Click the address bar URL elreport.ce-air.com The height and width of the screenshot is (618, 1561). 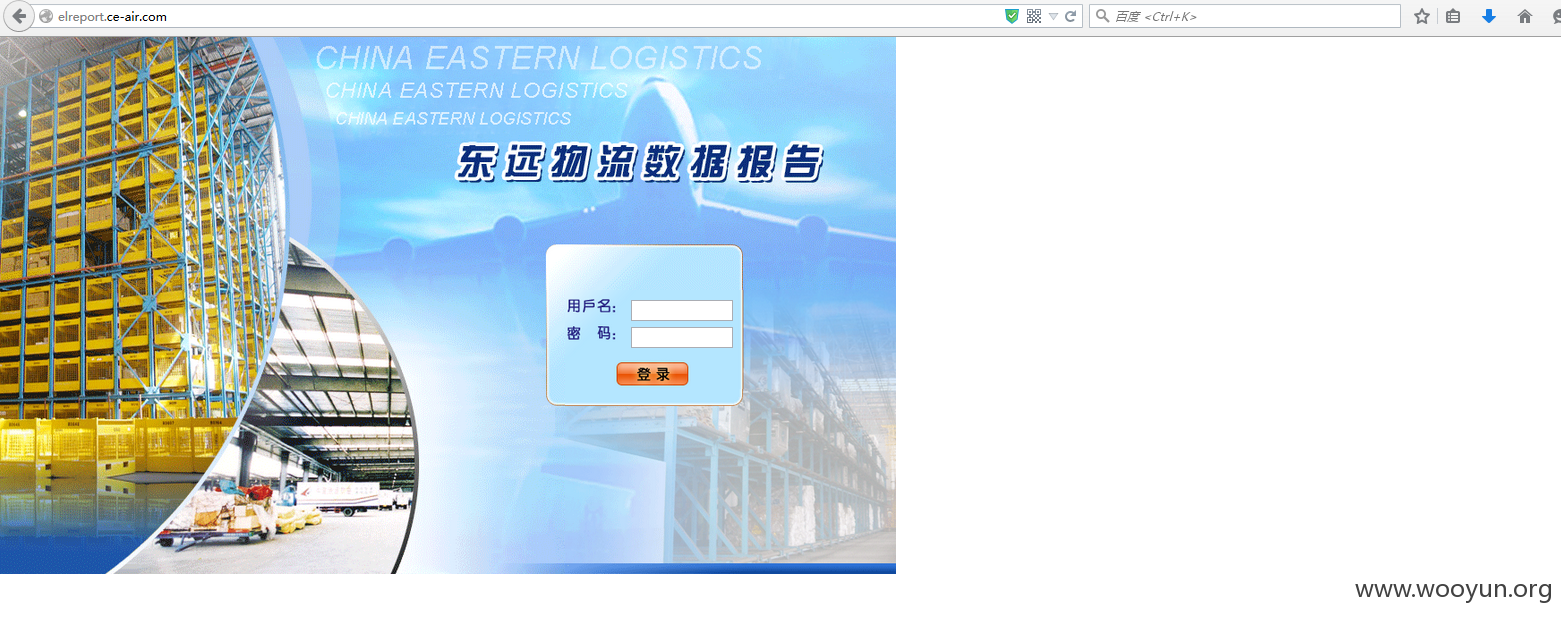coord(112,16)
